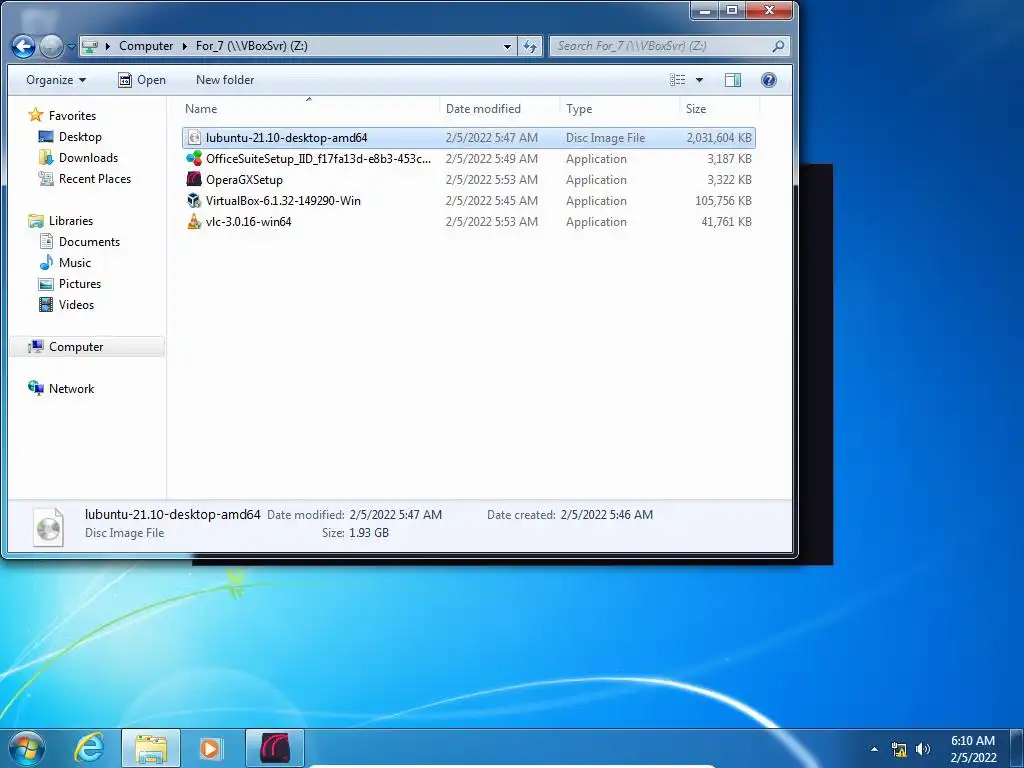The image size is (1024, 768).
Task: Click the lubuntu disc image file icon
Action: click(x=194, y=138)
